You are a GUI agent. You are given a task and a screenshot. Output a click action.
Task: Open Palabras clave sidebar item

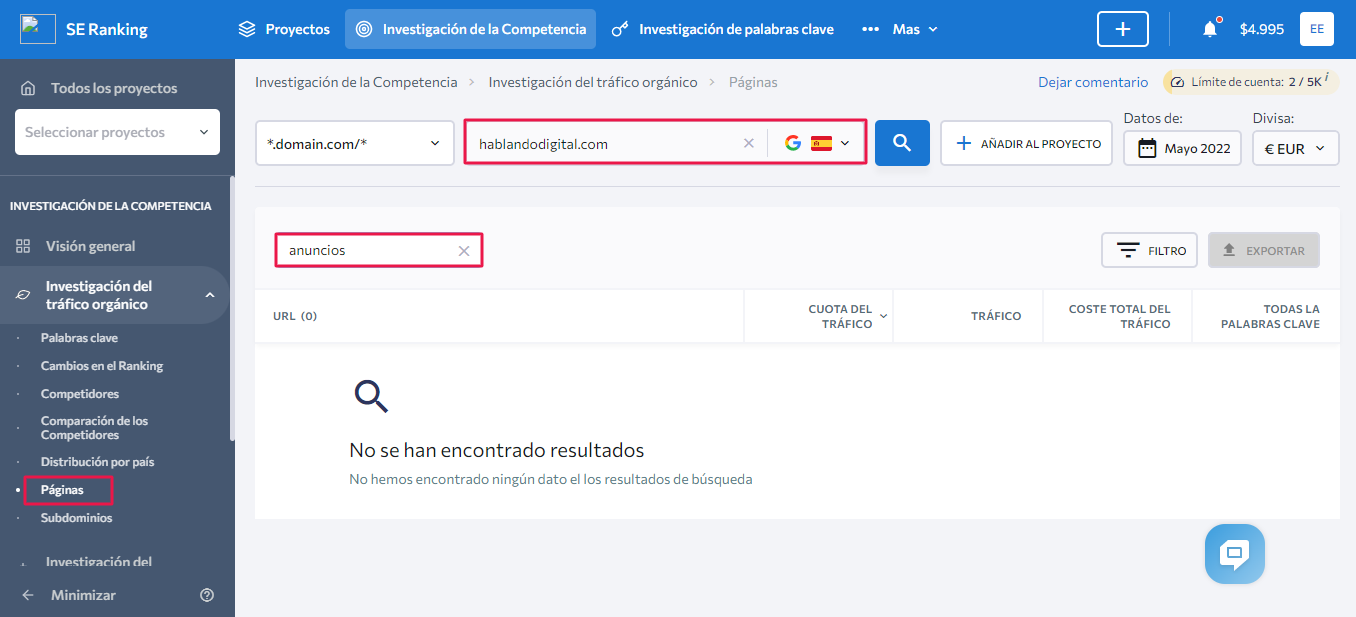point(79,338)
